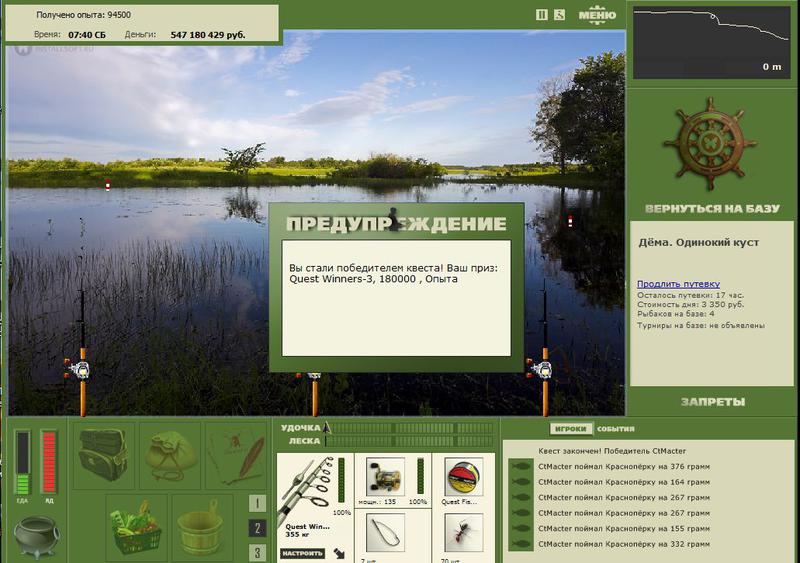This screenshot has height=563, width=800.
Task: Click the left red float on water
Action: click(x=108, y=185)
